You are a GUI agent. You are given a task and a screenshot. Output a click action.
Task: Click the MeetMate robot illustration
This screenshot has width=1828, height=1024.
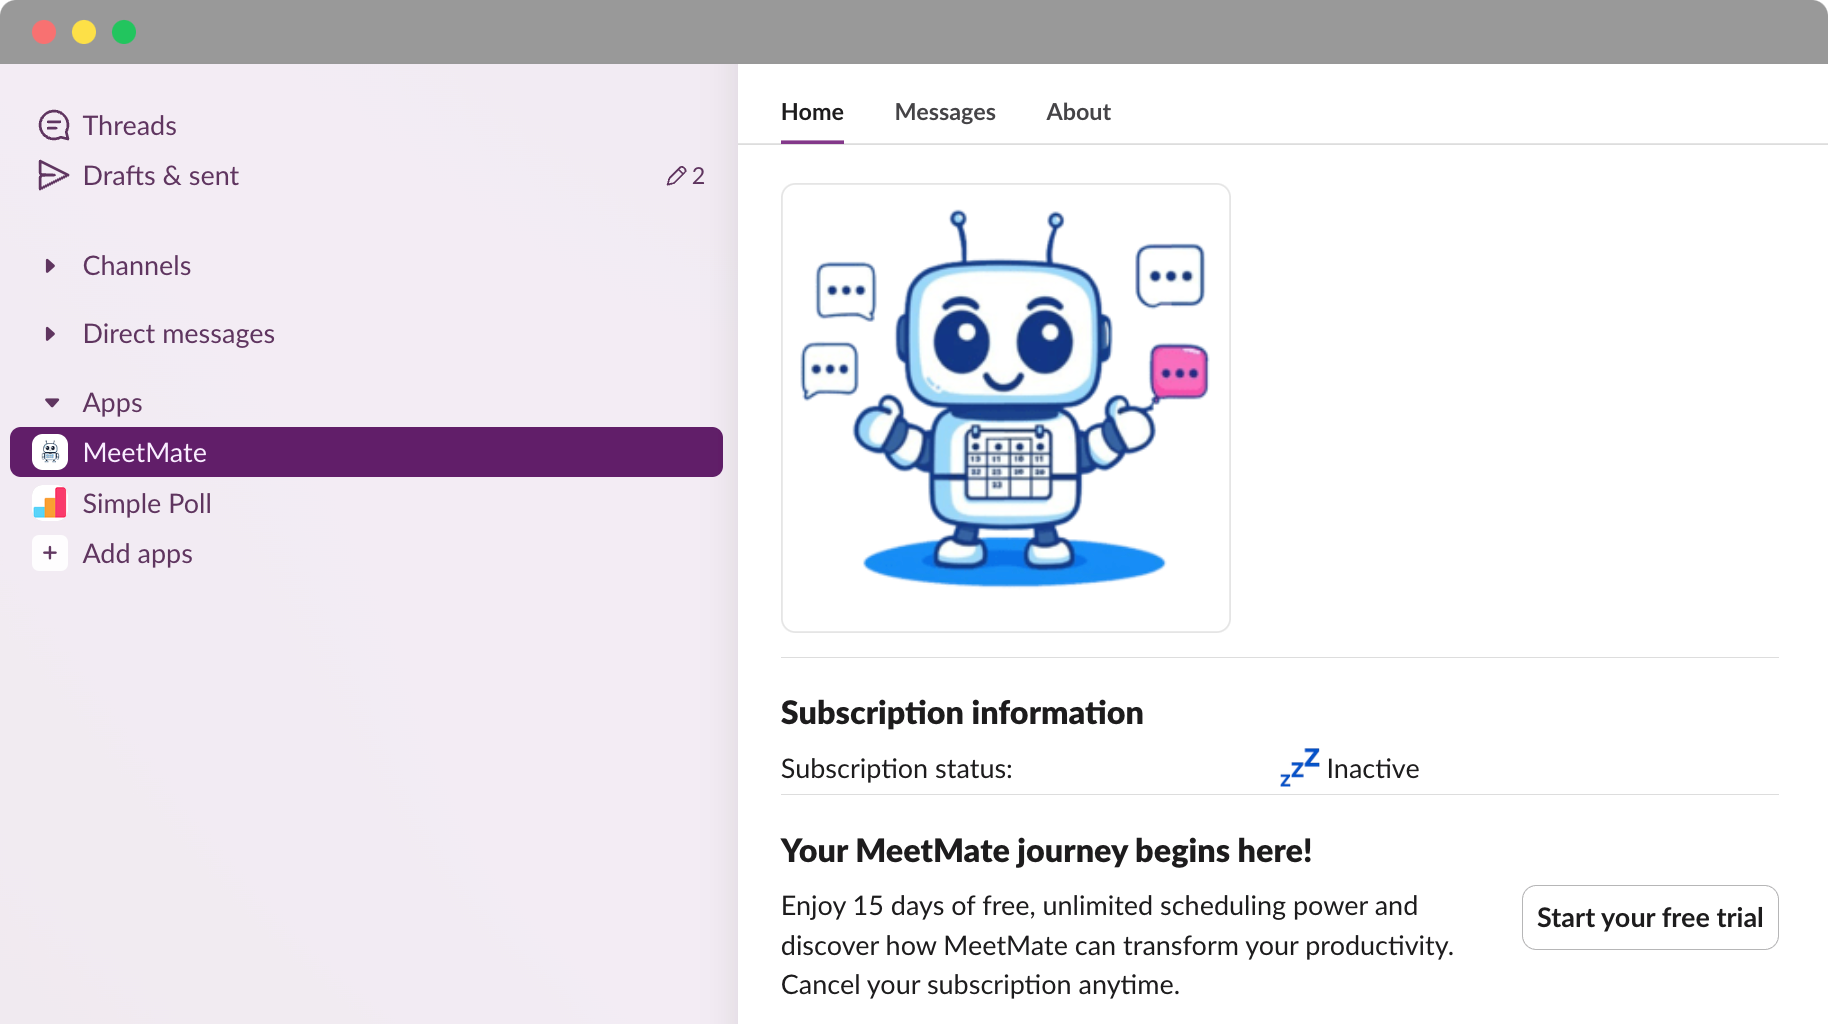coord(1006,408)
